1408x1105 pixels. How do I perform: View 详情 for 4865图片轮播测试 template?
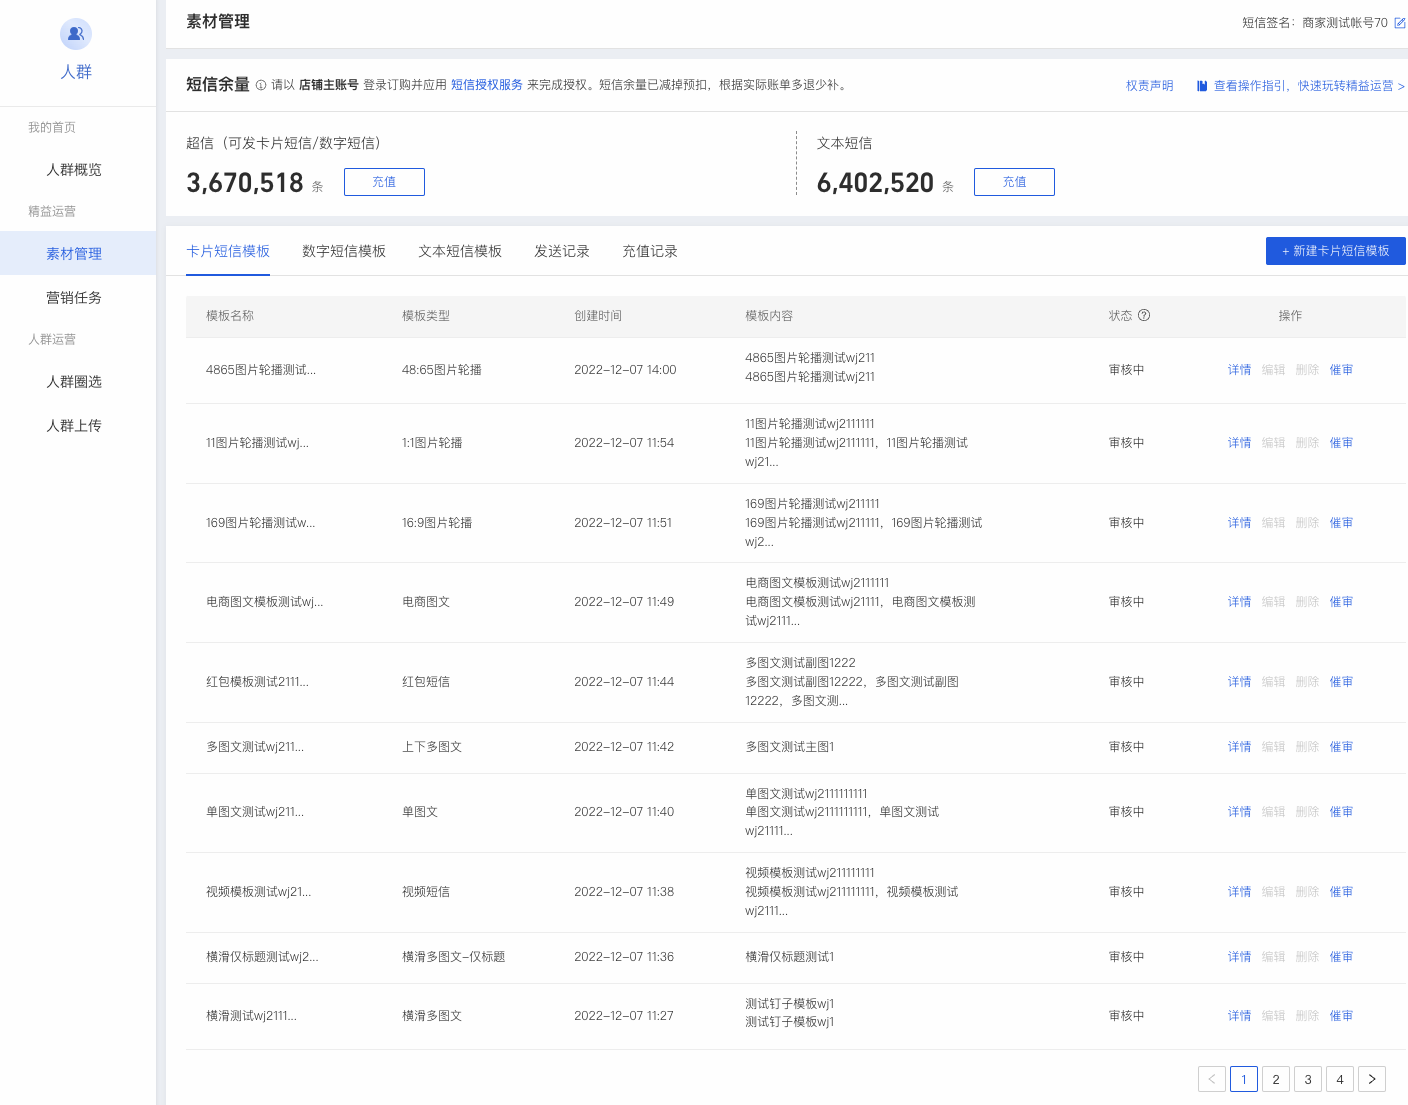point(1240,370)
